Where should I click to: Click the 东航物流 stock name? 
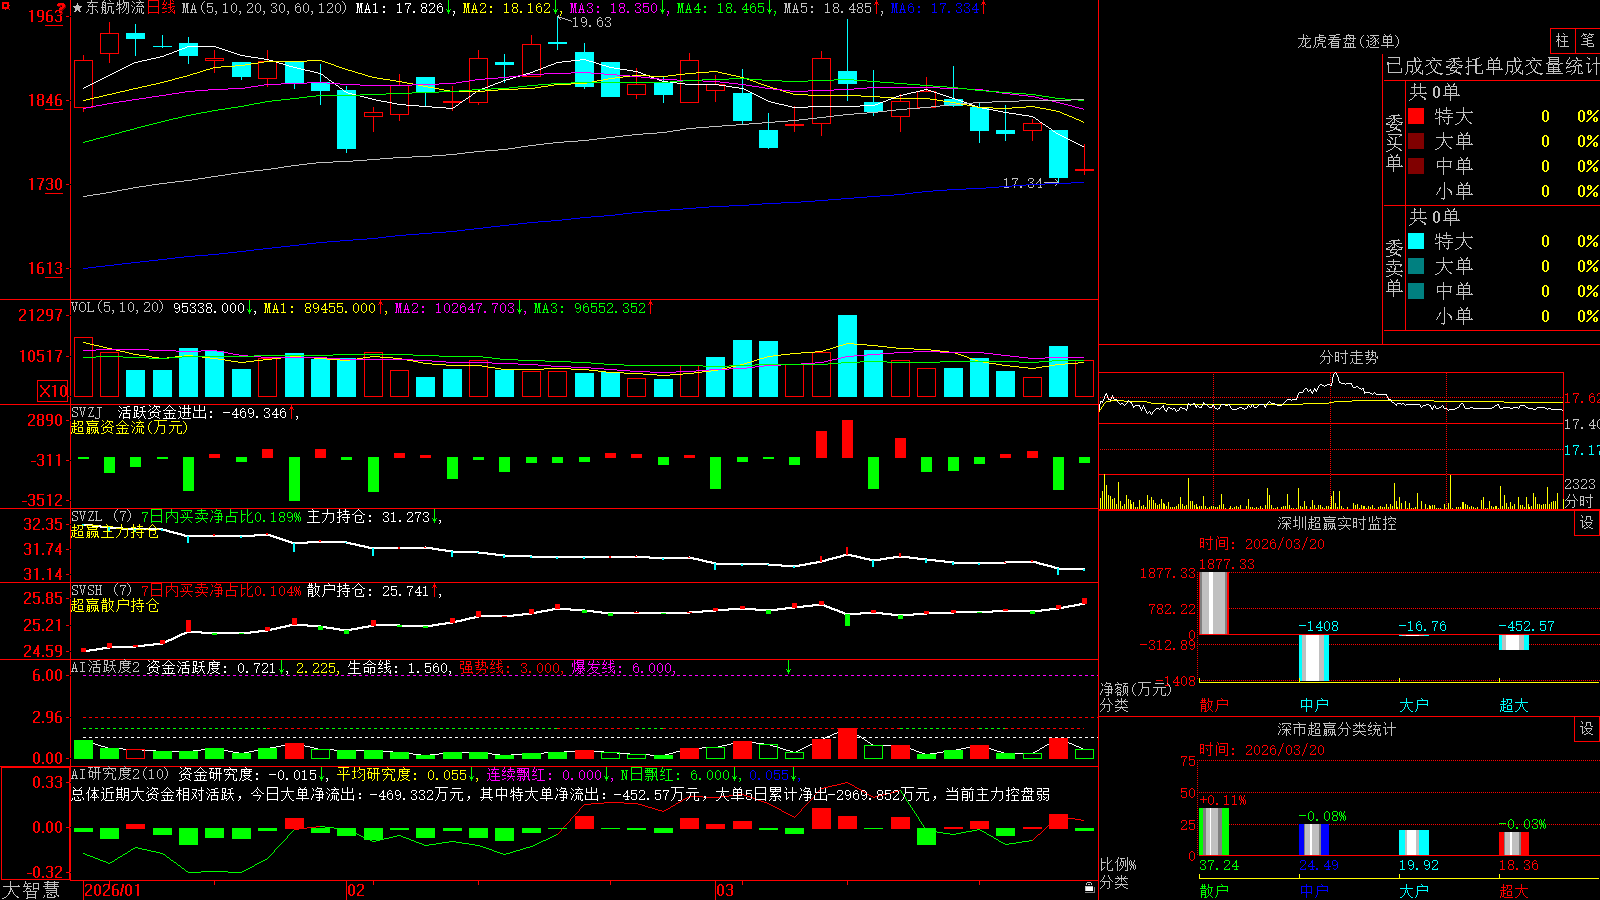click(x=115, y=8)
